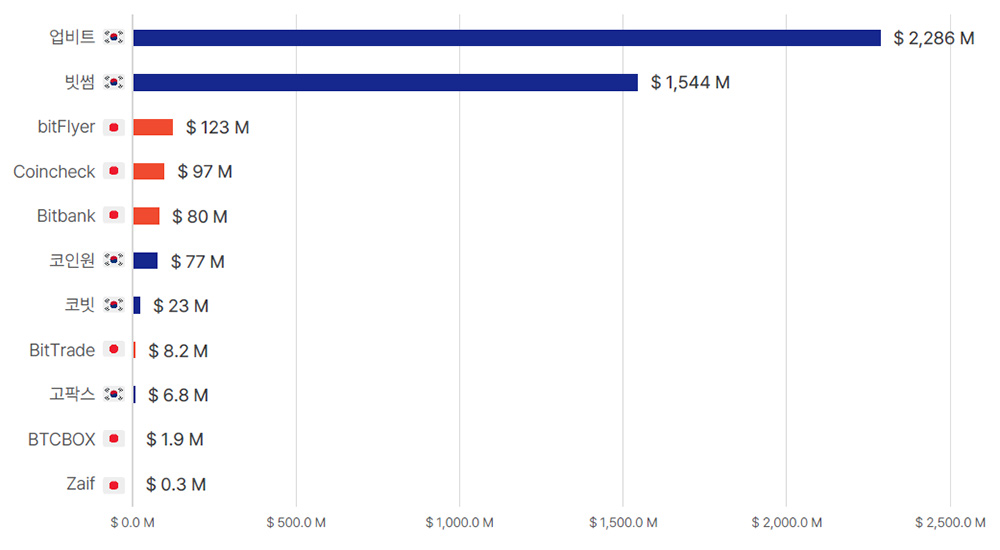Select the 빗썸 blue bar

pyautogui.click(x=385, y=82)
